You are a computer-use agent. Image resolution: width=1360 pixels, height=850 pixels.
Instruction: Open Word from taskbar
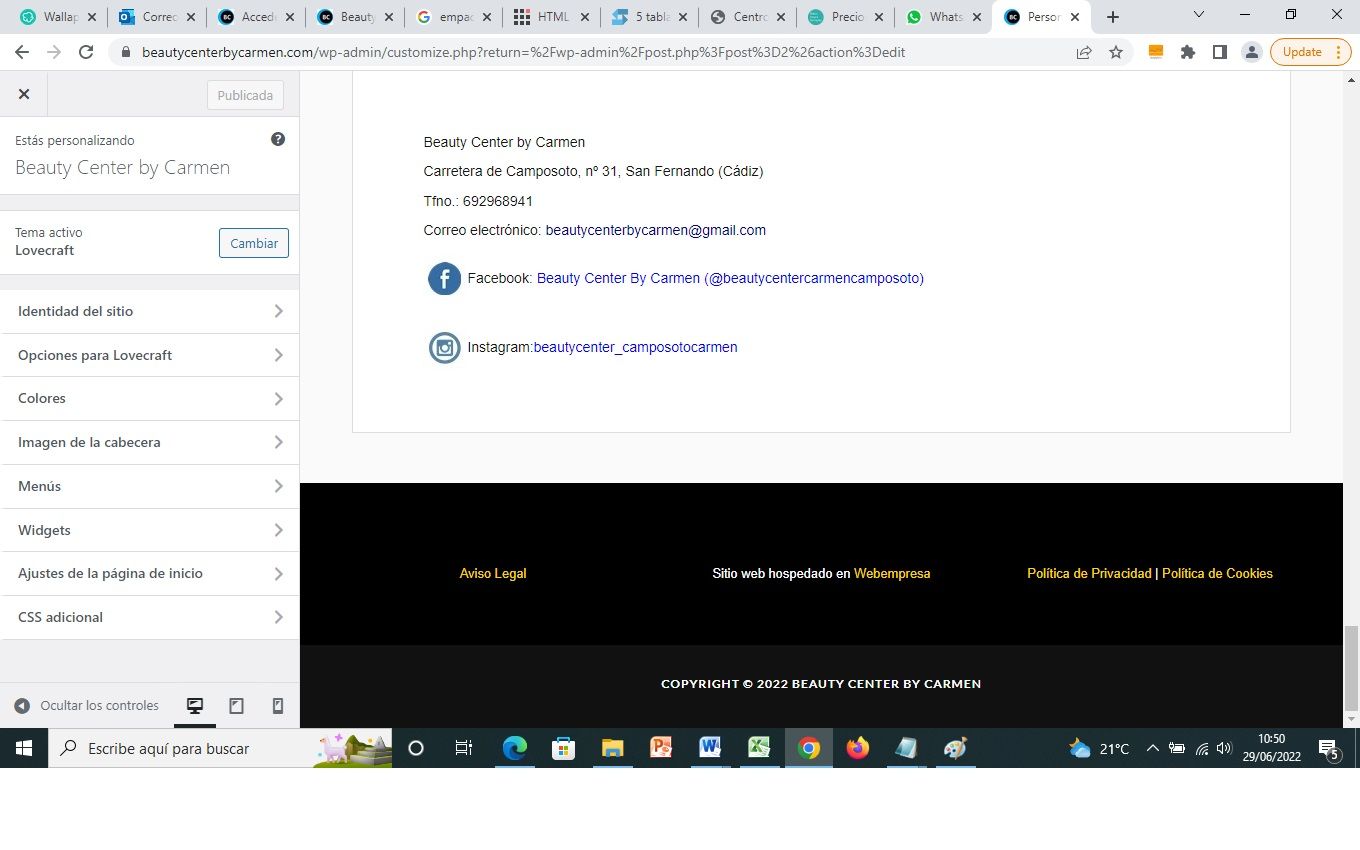(x=710, y=748)
